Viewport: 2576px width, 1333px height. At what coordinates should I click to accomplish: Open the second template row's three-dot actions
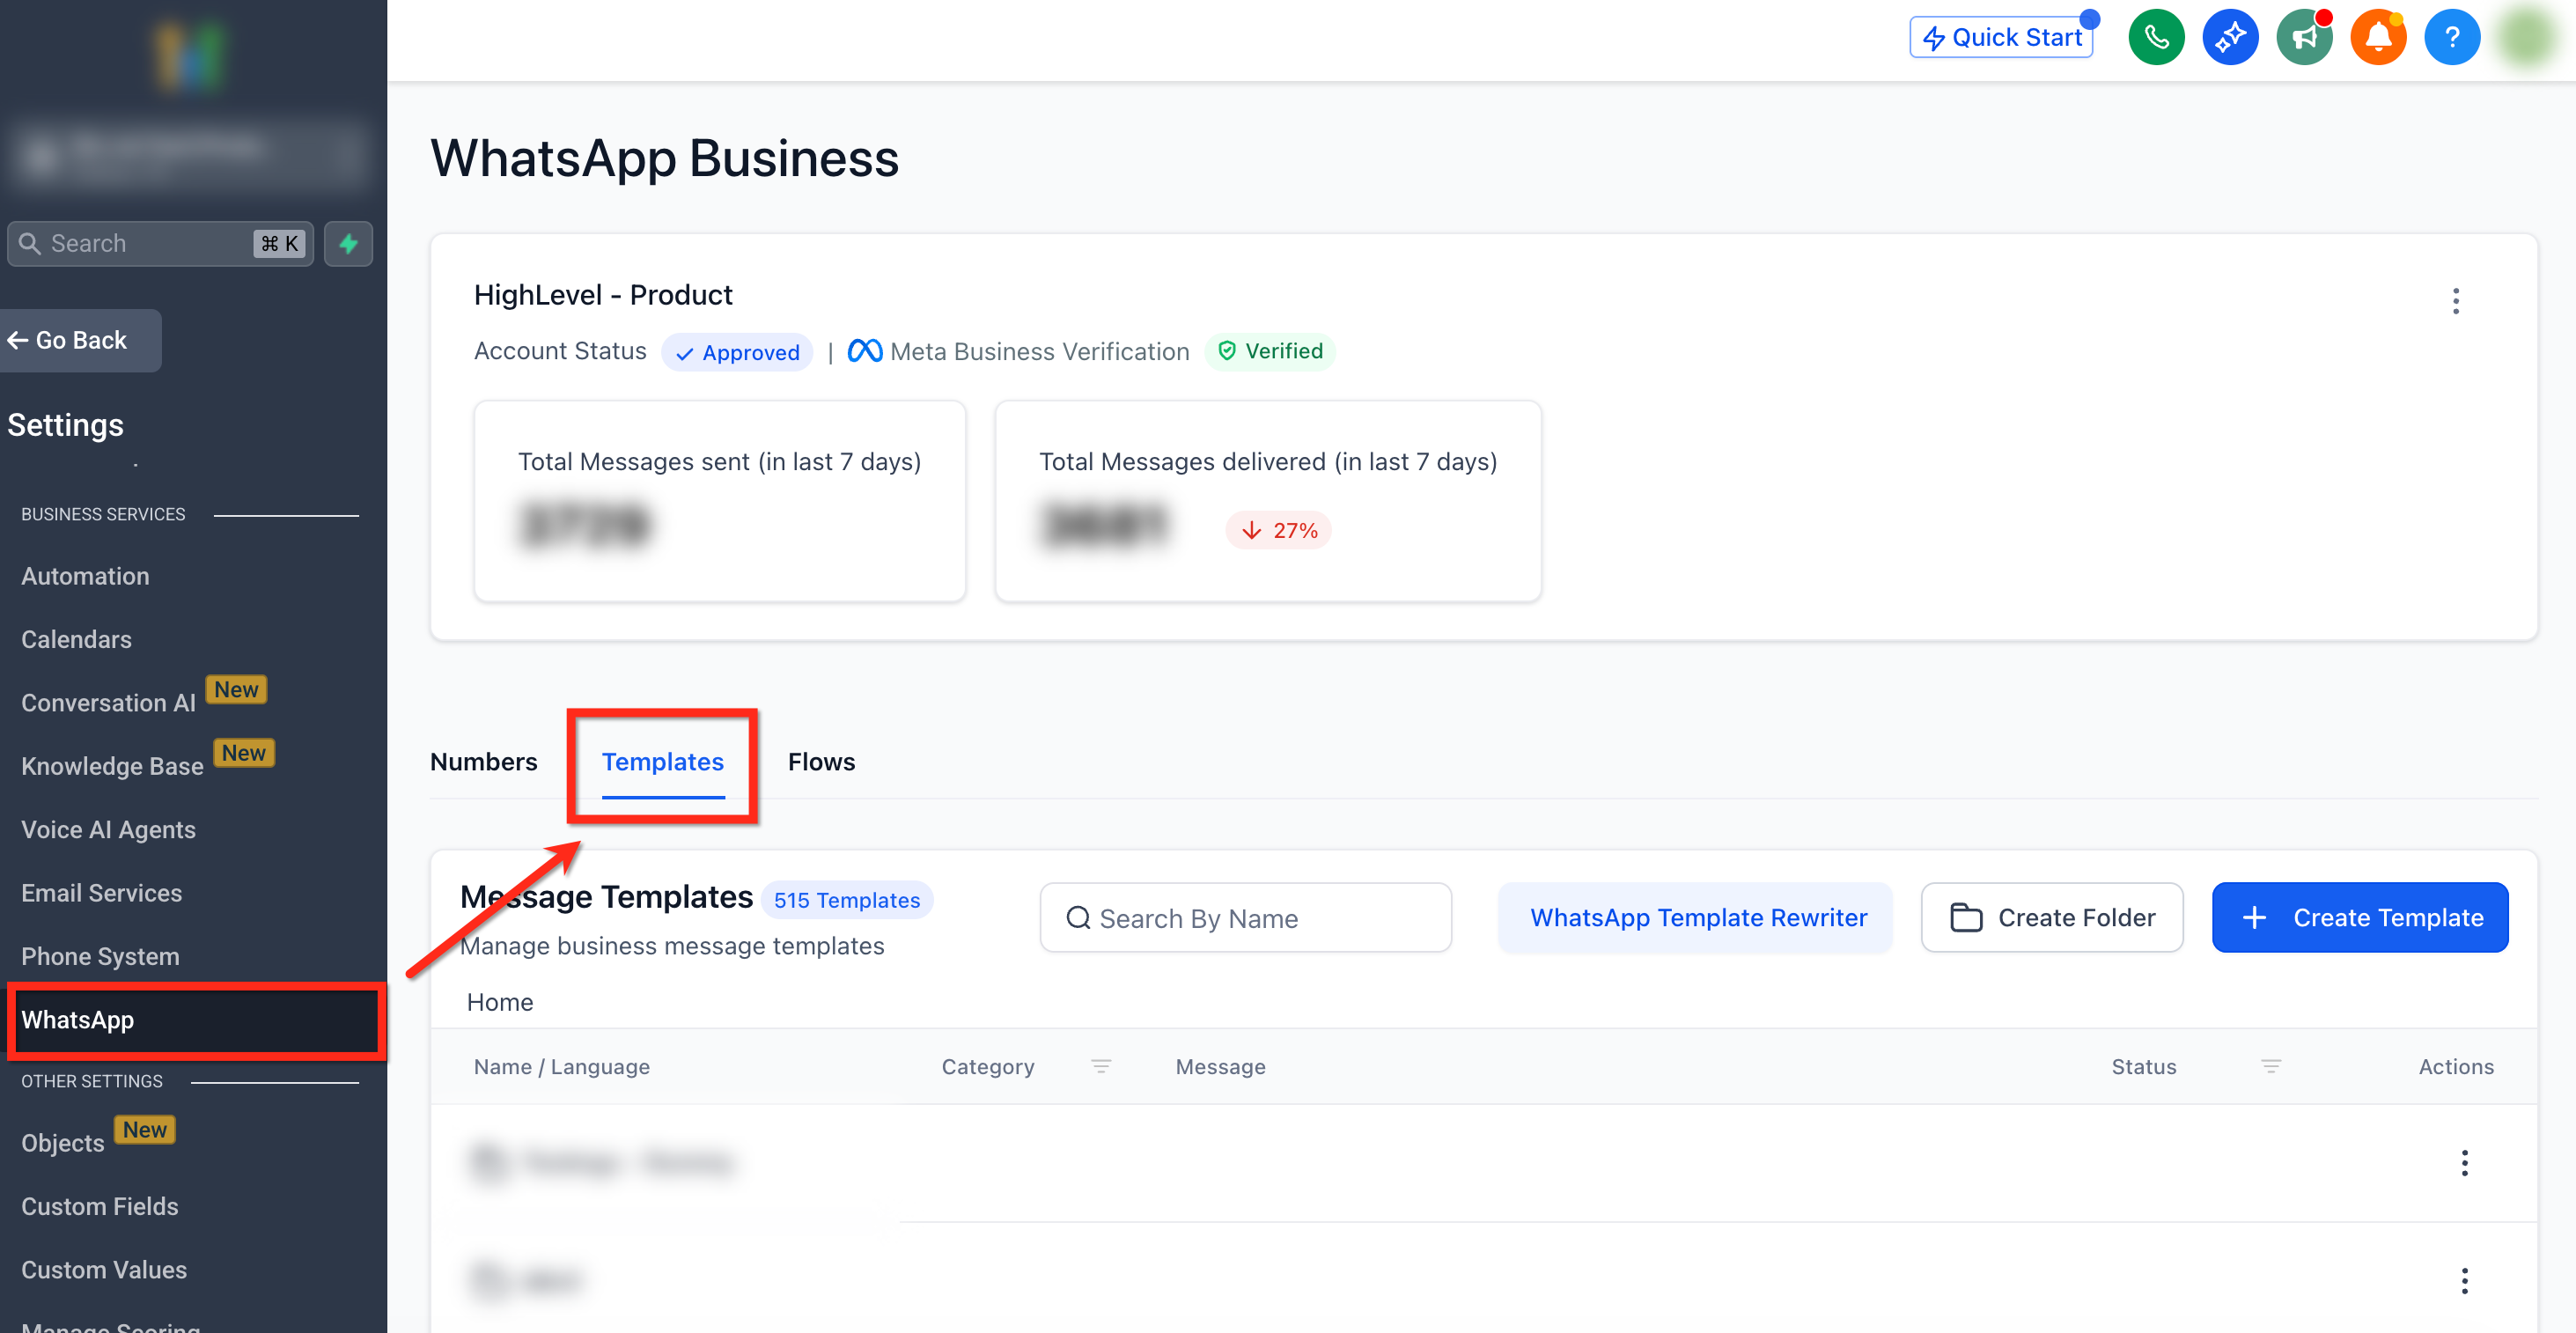(2464, 1280)
